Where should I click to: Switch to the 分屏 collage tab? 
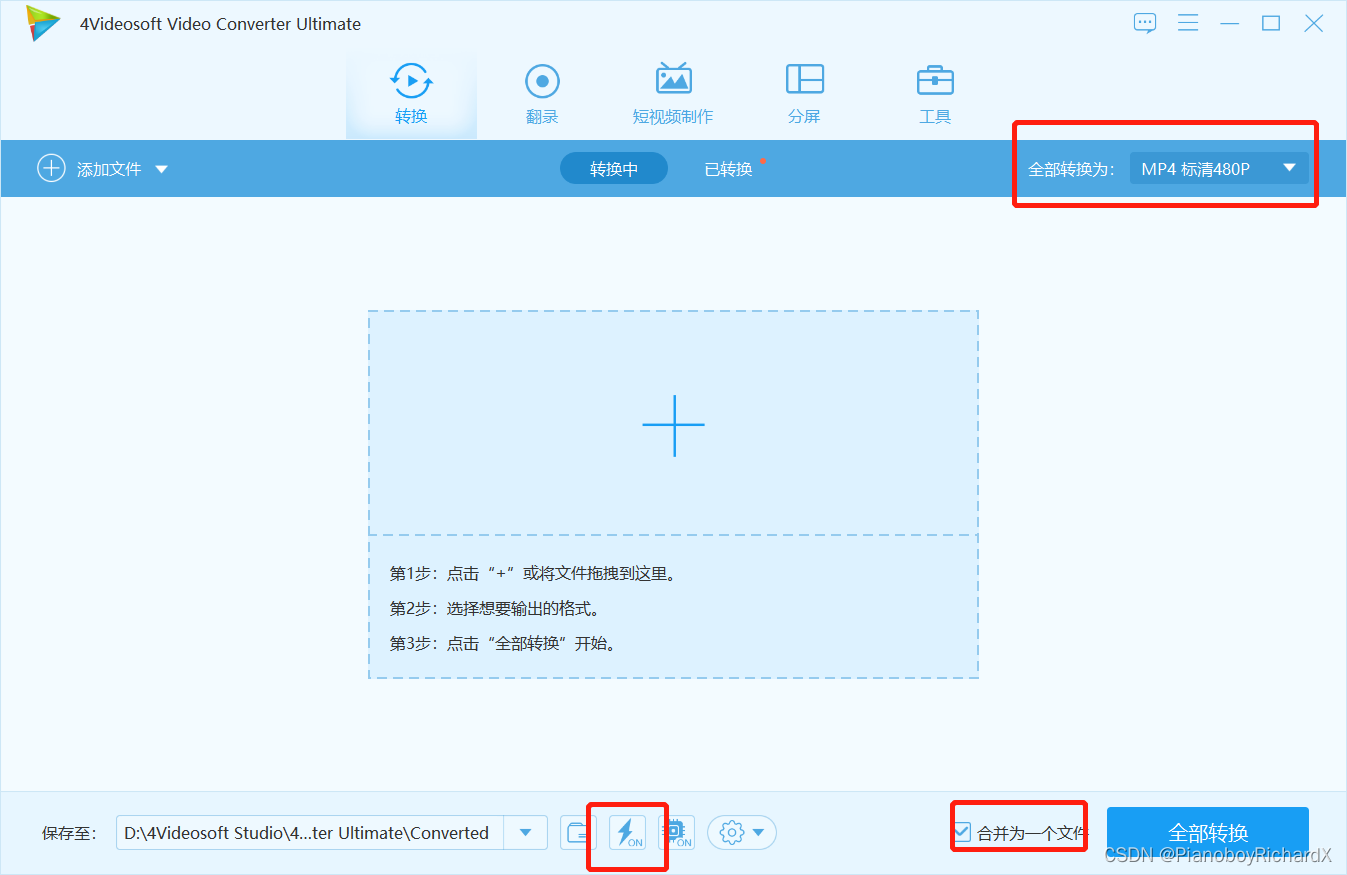[x=804, y=94]
